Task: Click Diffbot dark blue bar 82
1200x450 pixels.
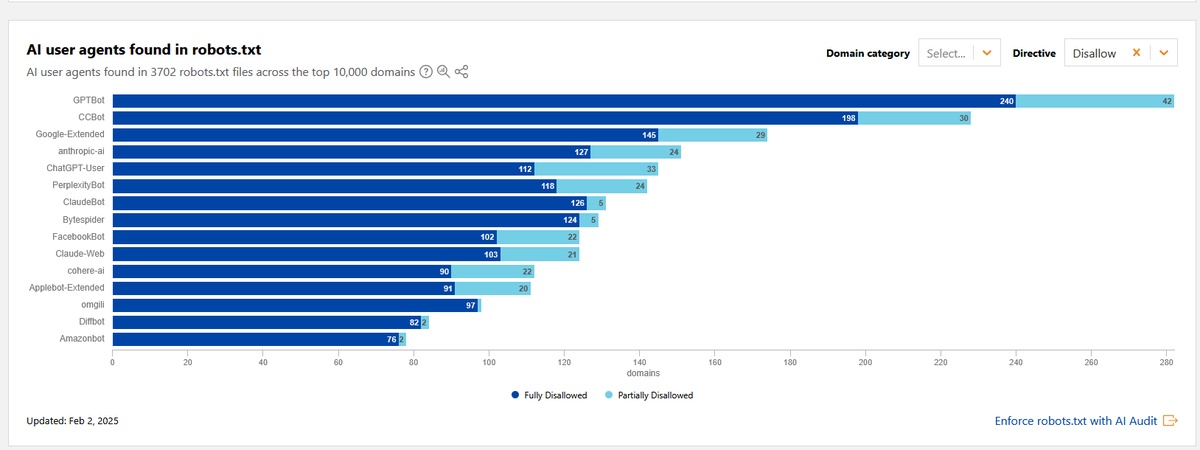Action: tap(266, 322)
